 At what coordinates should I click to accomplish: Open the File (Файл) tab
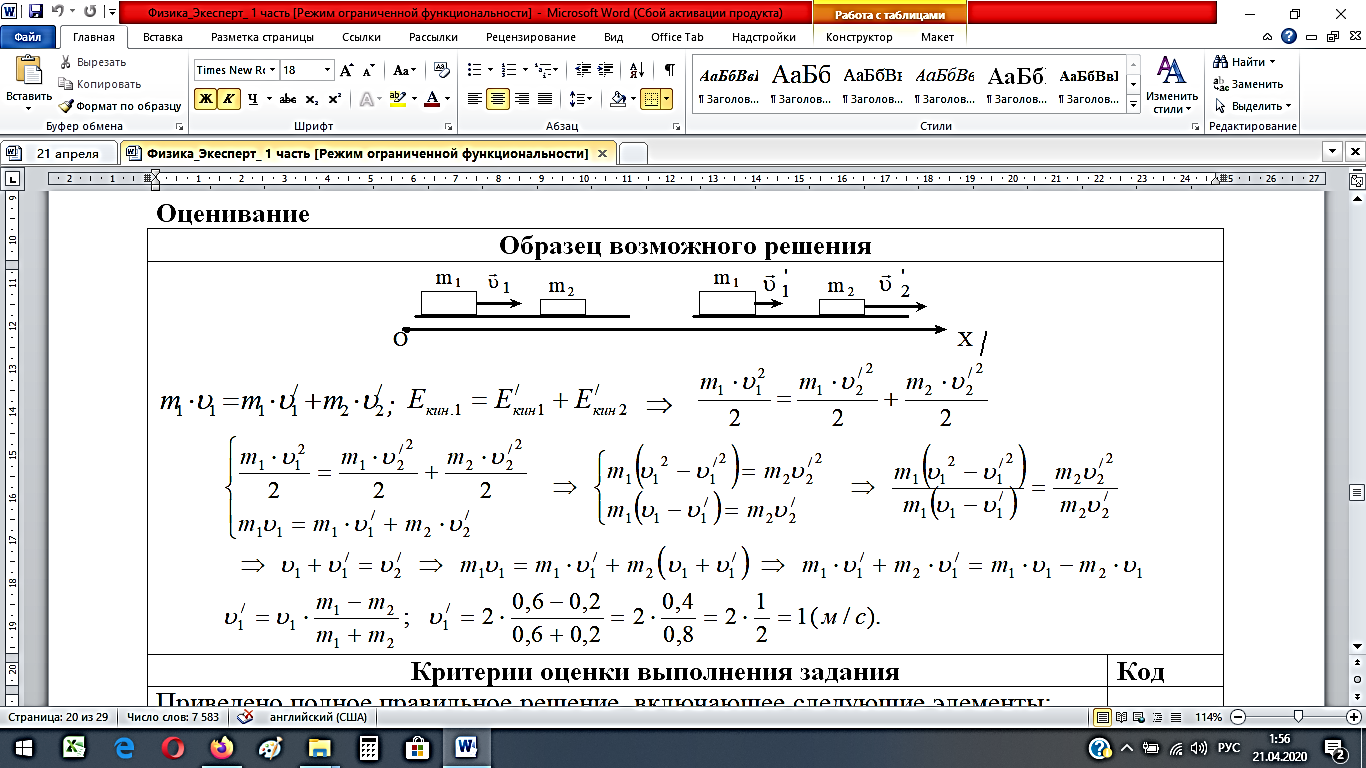(x=27, y=37)
